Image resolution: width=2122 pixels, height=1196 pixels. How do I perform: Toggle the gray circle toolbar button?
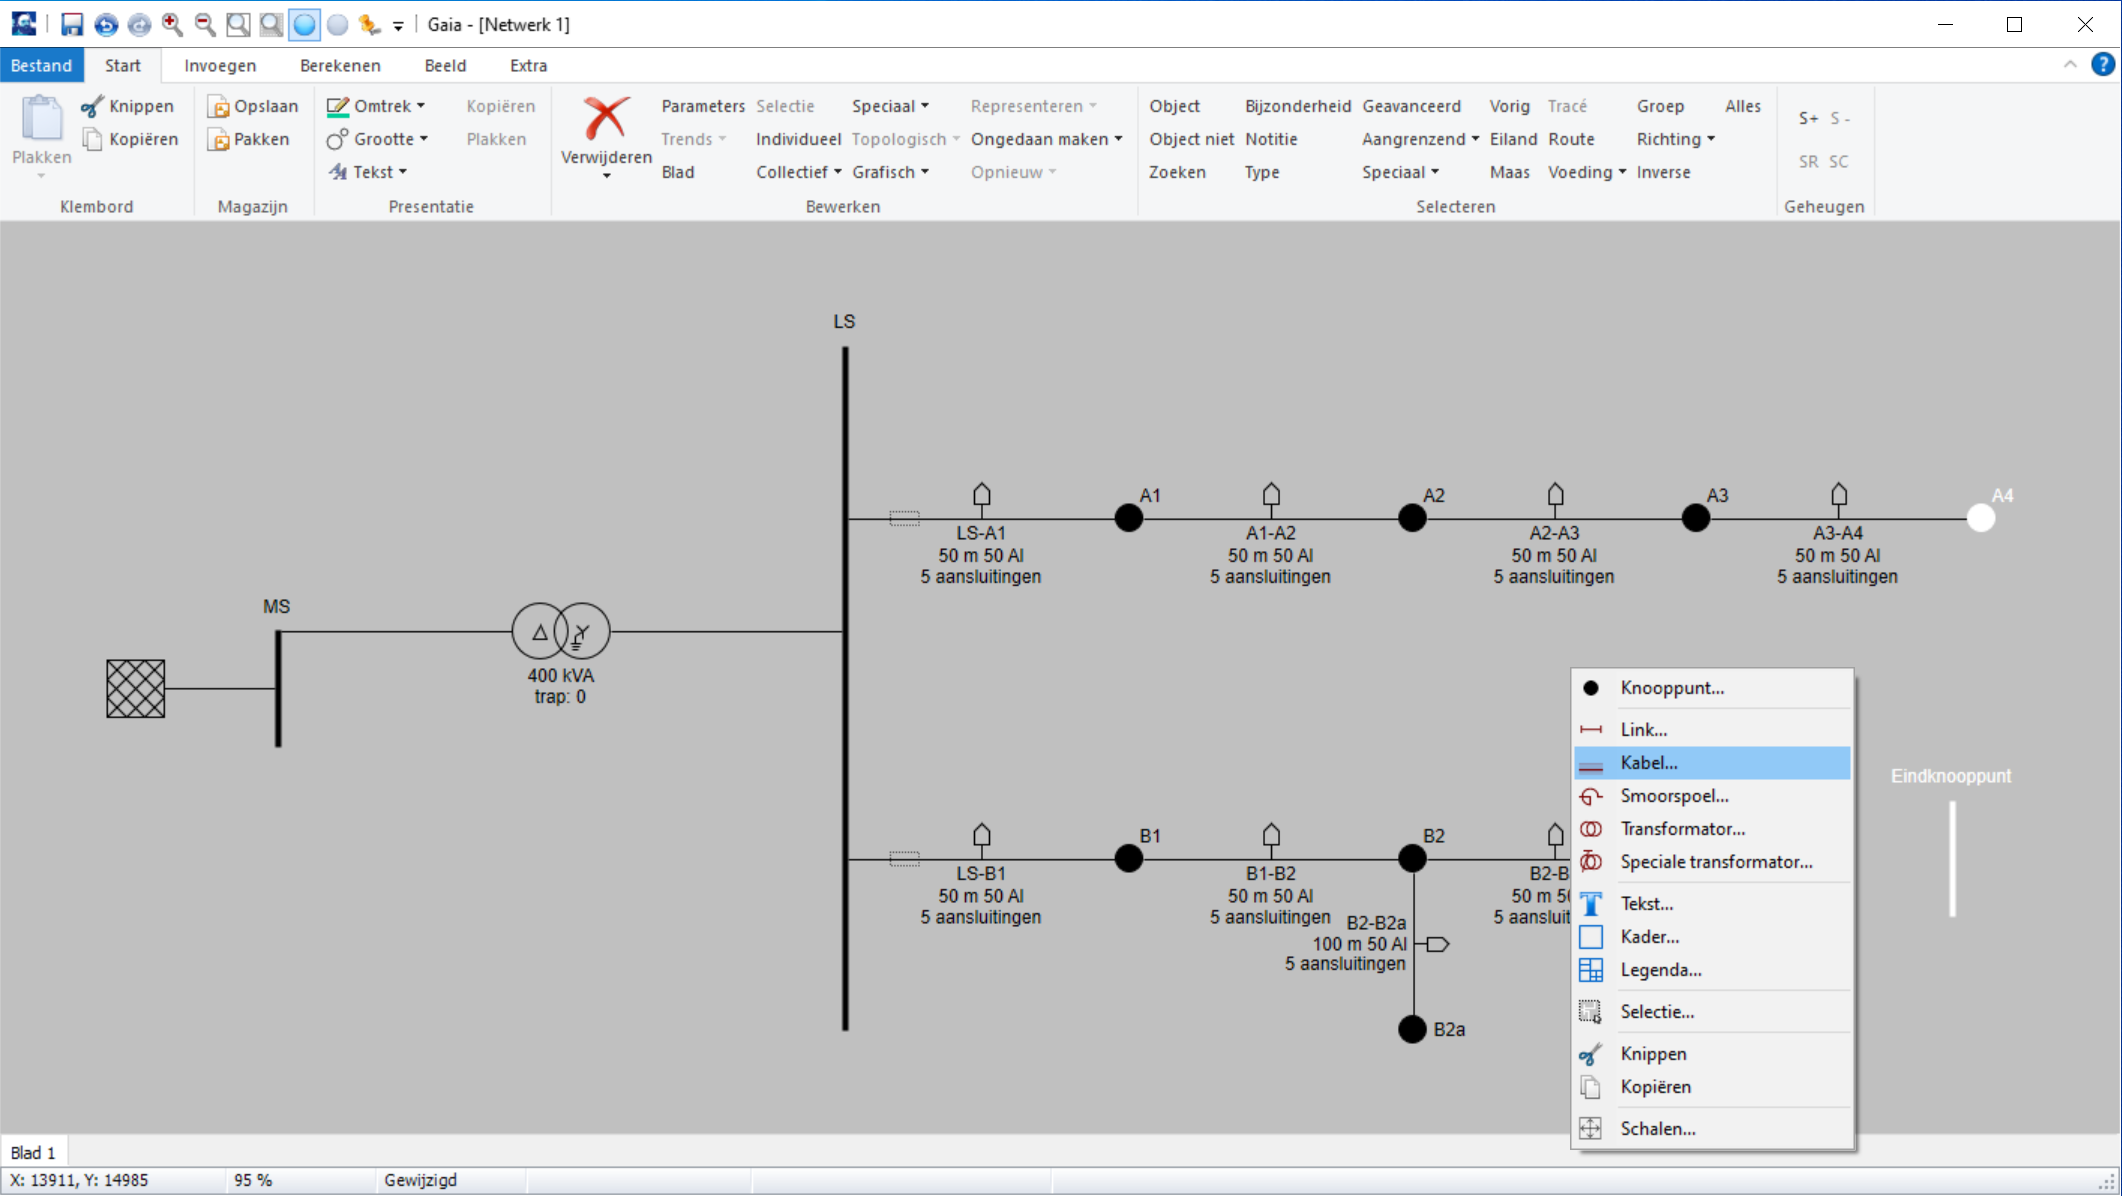tap(338, 24)
